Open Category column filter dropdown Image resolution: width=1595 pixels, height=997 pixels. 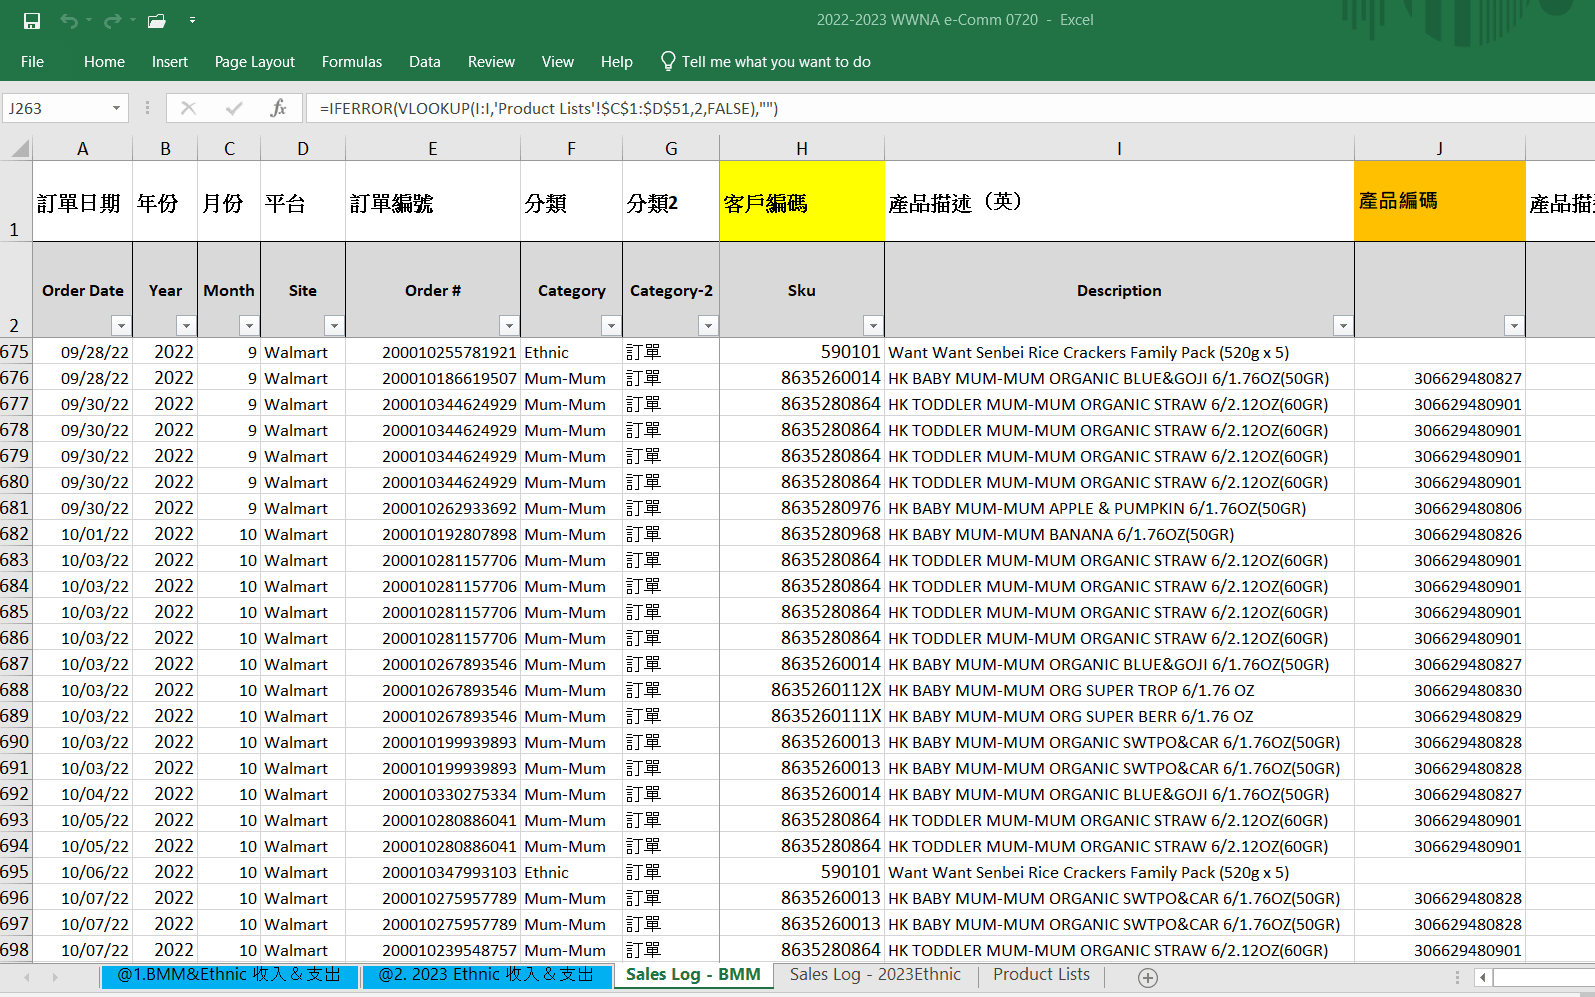point(611,325)
